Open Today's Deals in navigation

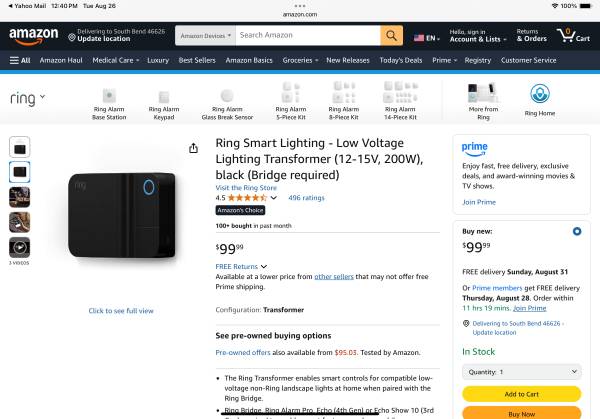400,60
